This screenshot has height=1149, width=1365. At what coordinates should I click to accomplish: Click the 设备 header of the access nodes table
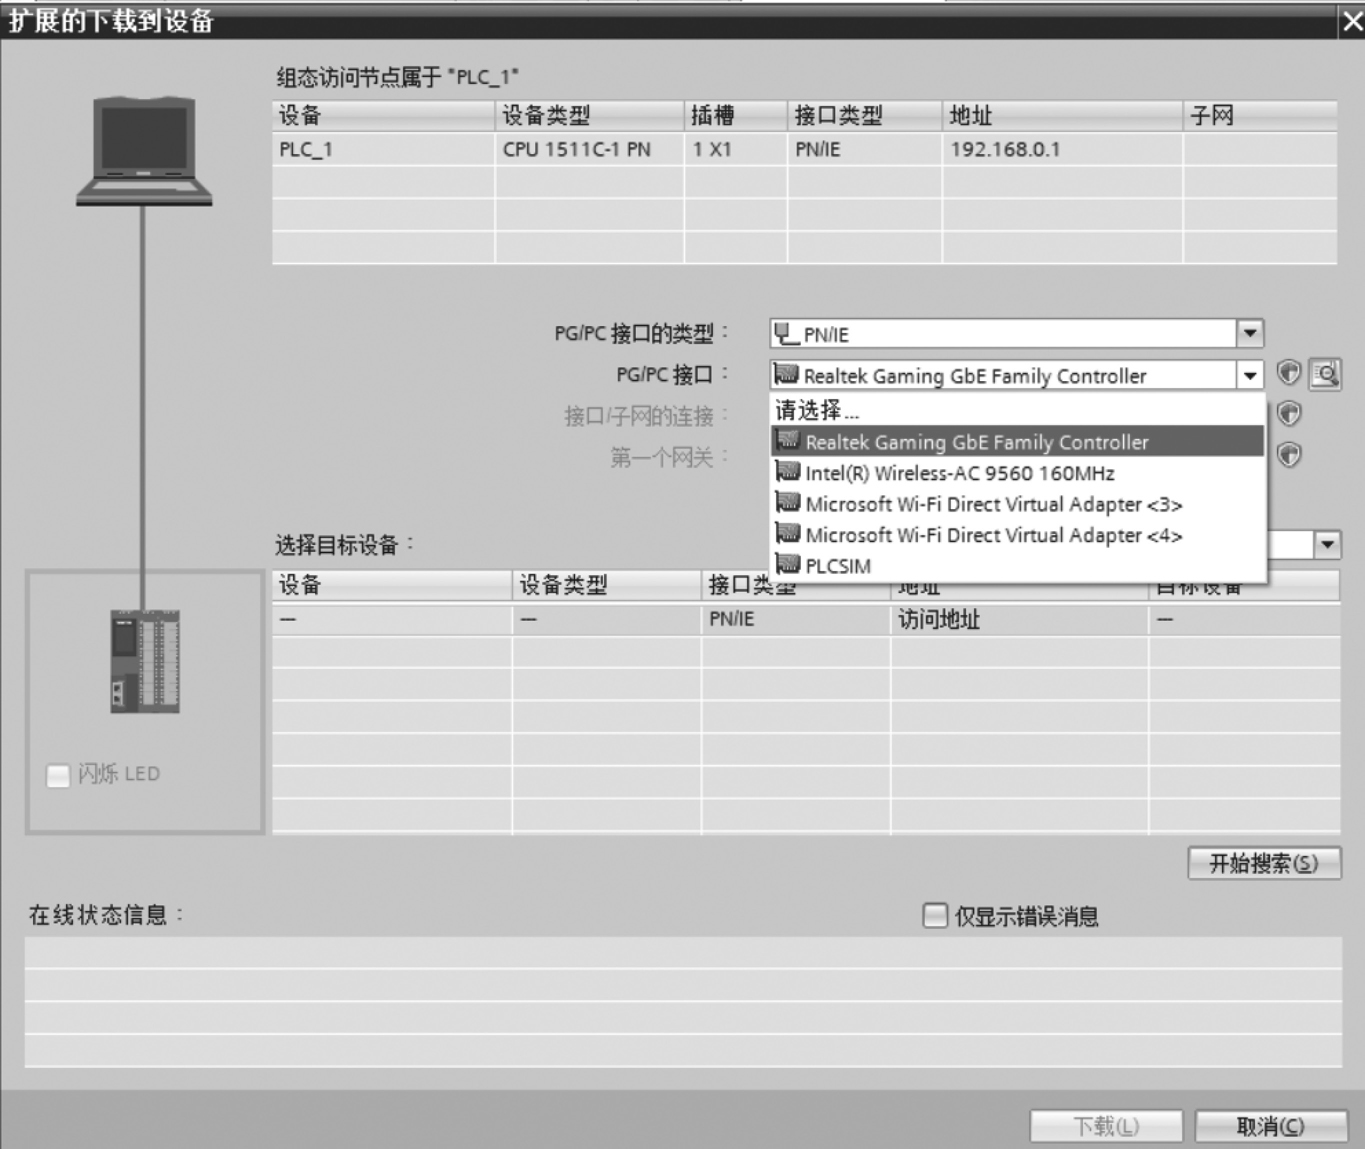coord(383,116)
